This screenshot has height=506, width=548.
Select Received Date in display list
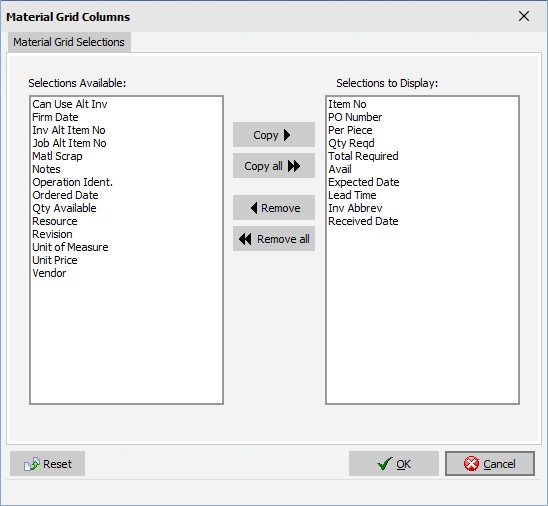(363, 221)
